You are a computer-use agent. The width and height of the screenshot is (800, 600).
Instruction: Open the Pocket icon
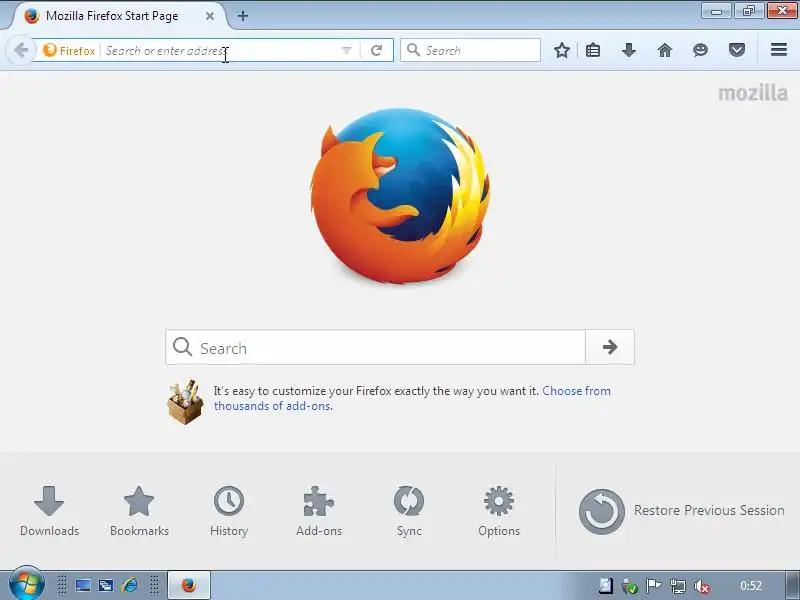click(x=737, y=50)
